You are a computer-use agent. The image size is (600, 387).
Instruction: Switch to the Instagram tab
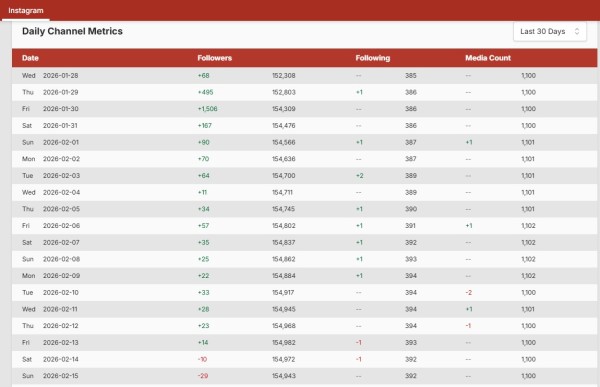[x=26, y=10]
